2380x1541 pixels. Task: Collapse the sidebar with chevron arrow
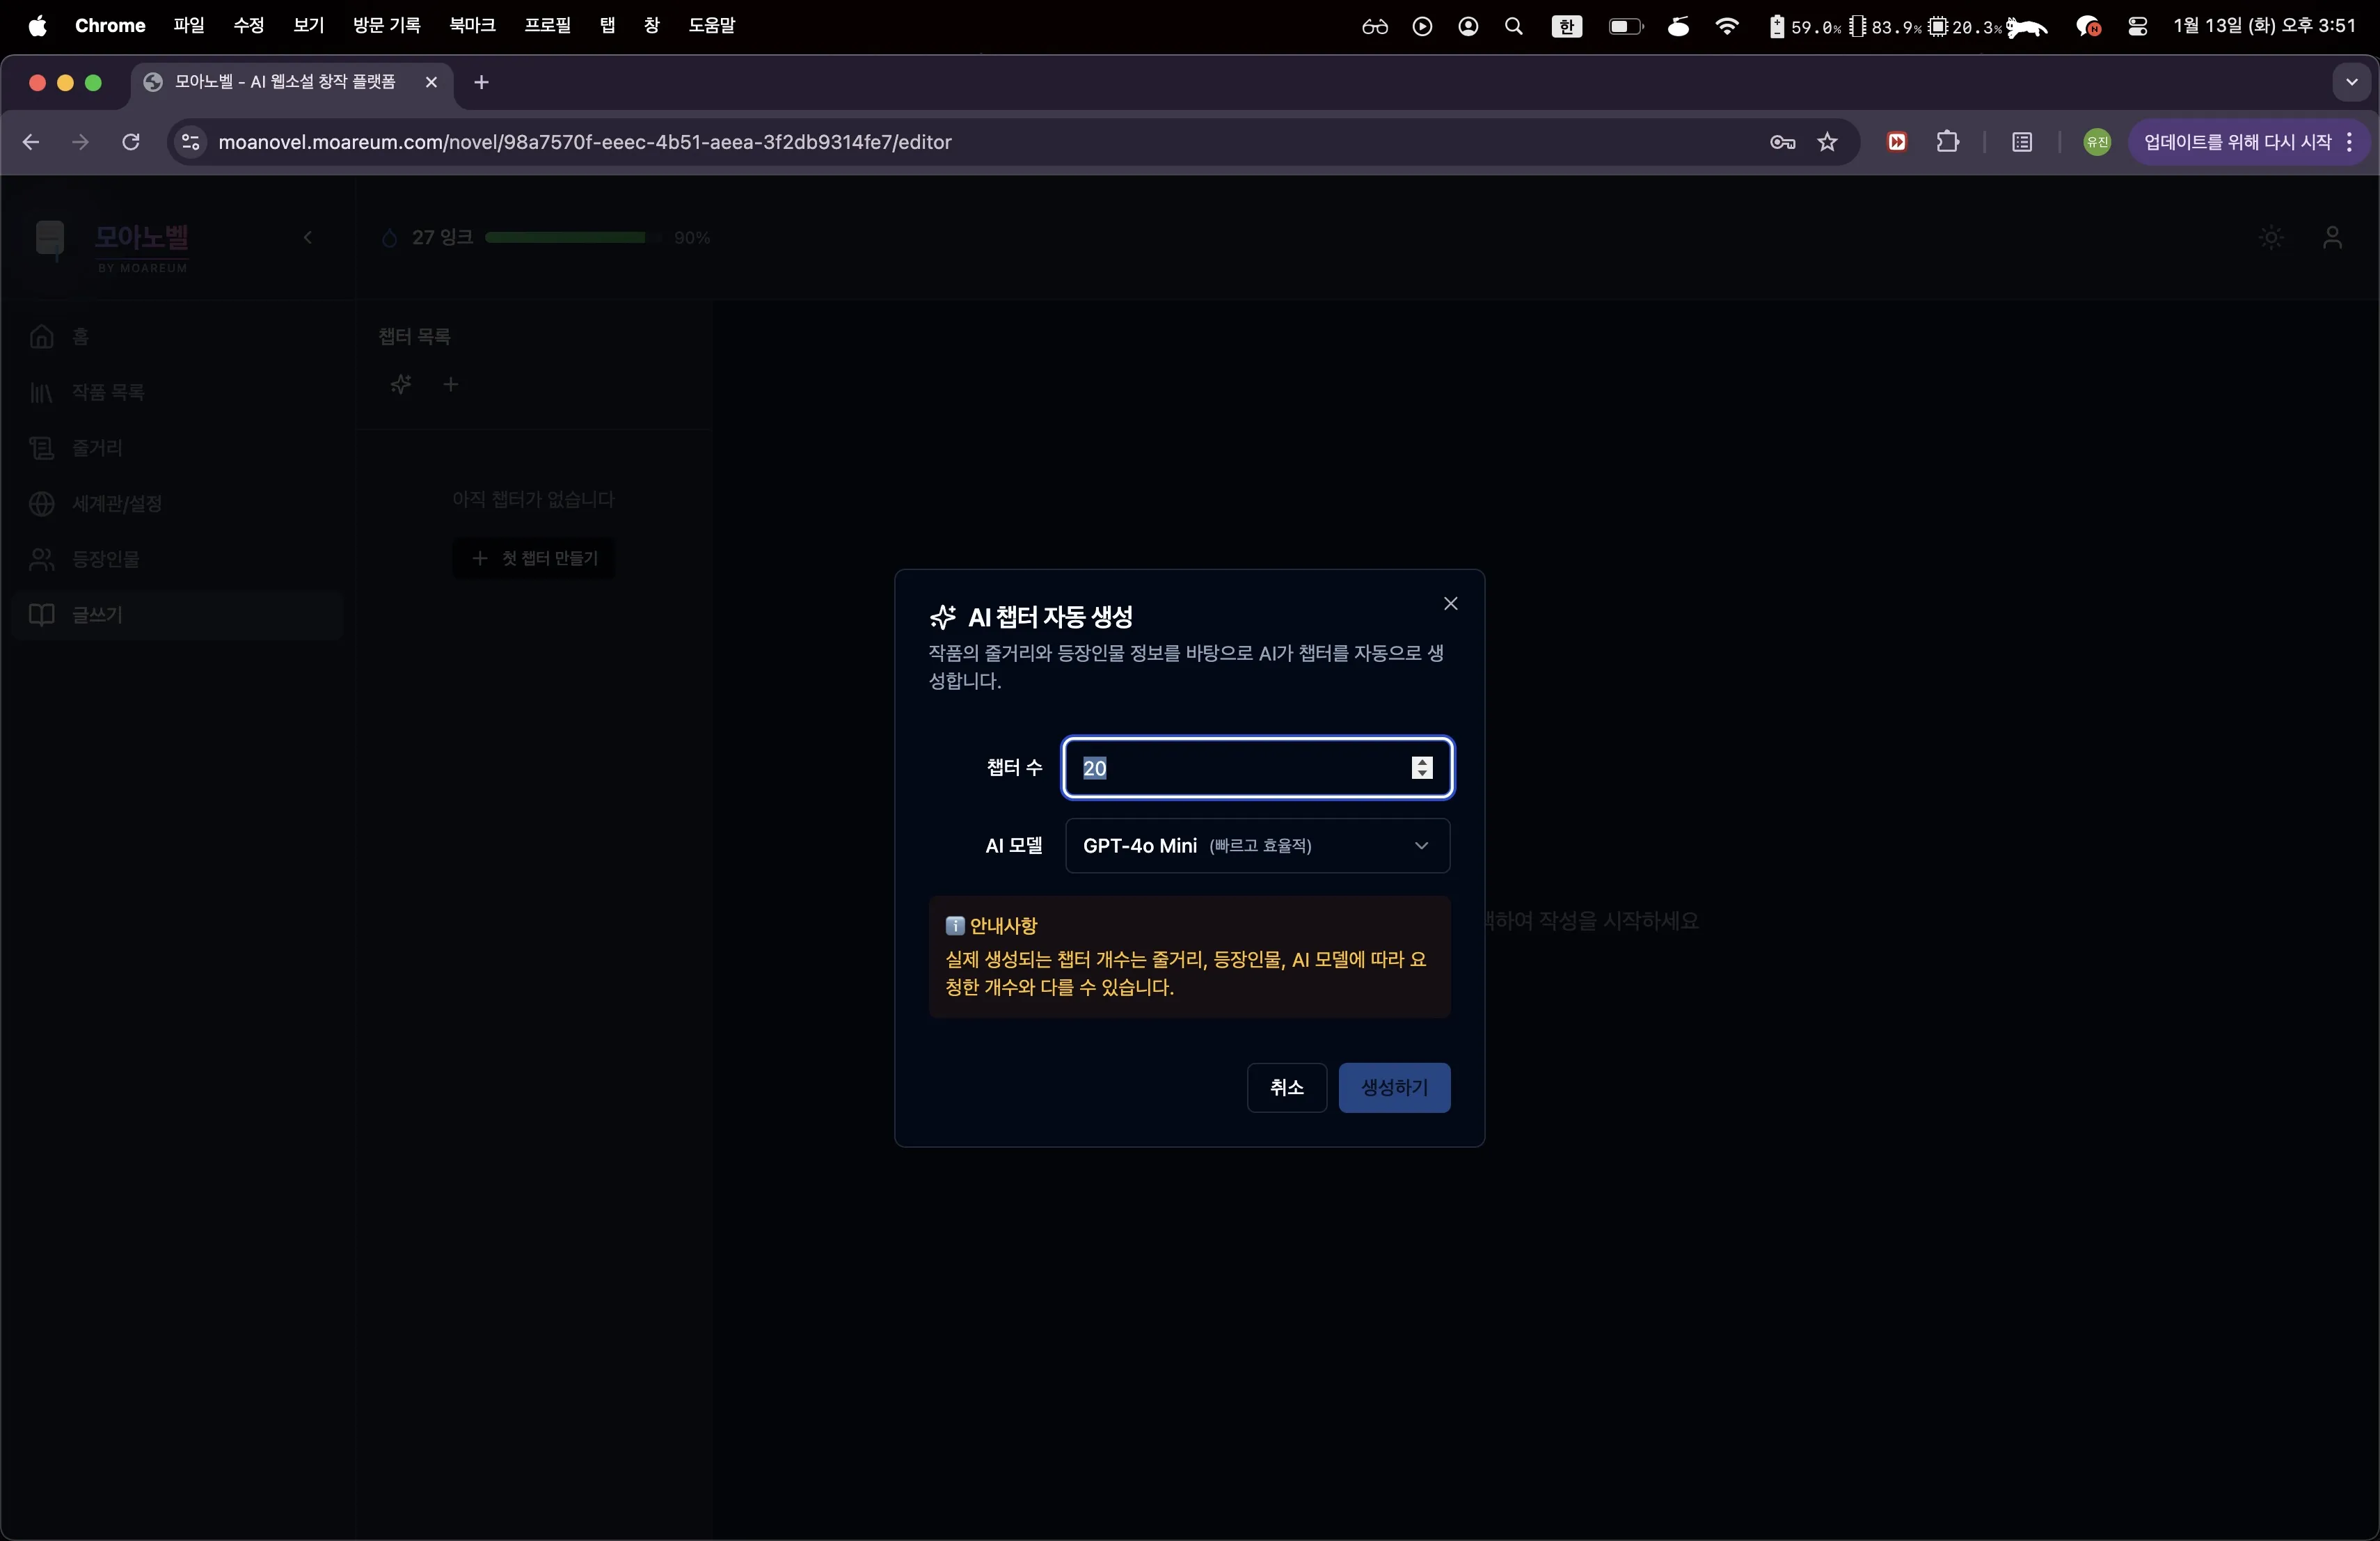pyautogui.click(x=308, y=237)
